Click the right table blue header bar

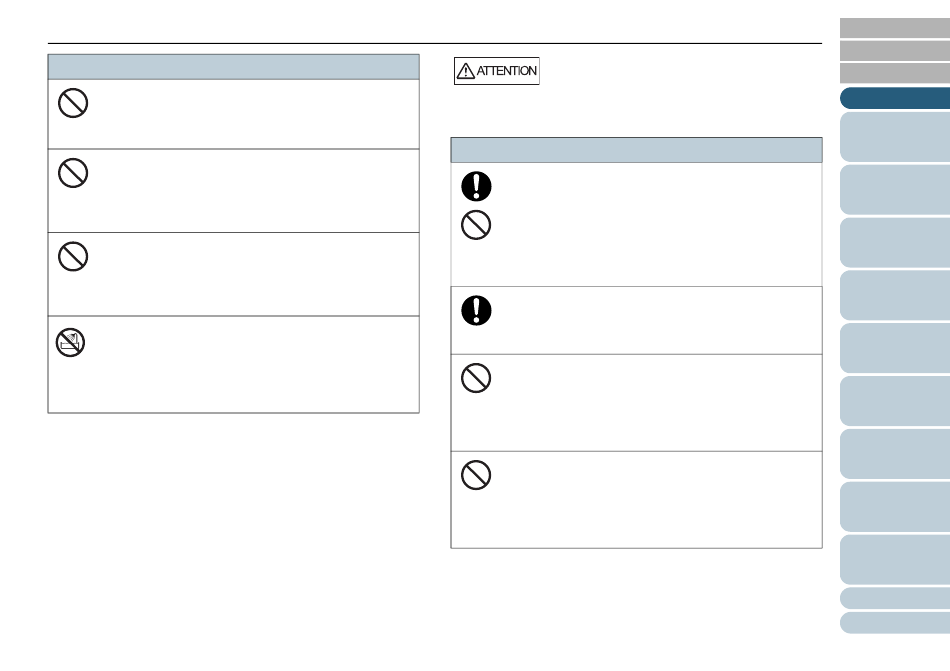tap(636, 150)
